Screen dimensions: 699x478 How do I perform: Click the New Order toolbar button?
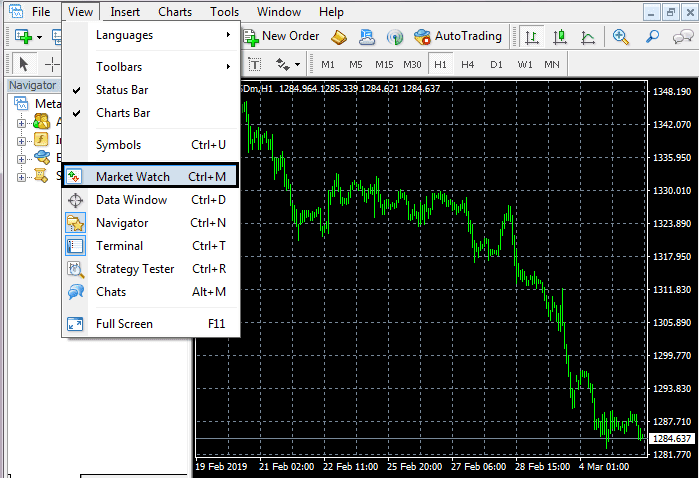[280, 36]
